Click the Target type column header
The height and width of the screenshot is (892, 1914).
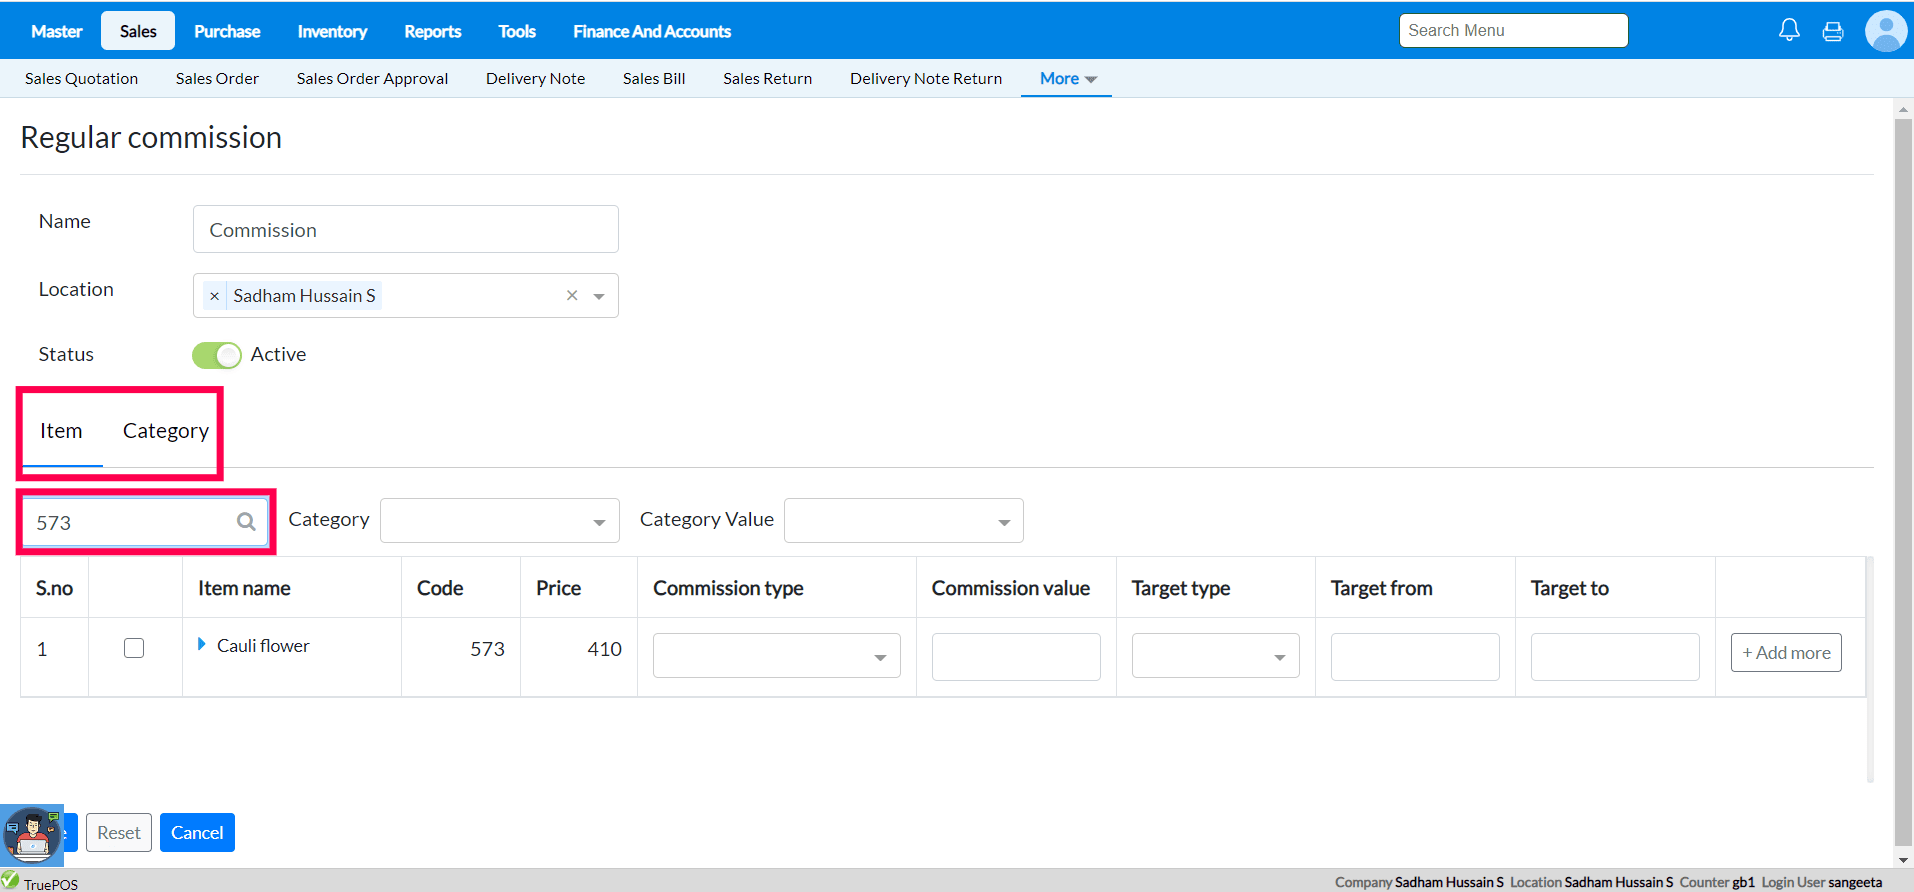coord(1181,588)
